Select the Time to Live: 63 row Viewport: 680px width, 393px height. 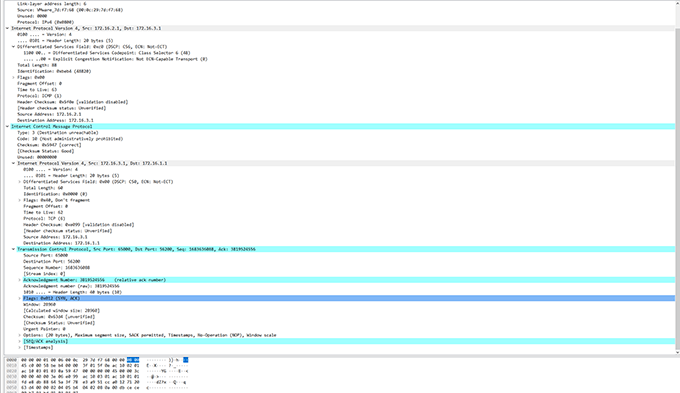(37, 90)
